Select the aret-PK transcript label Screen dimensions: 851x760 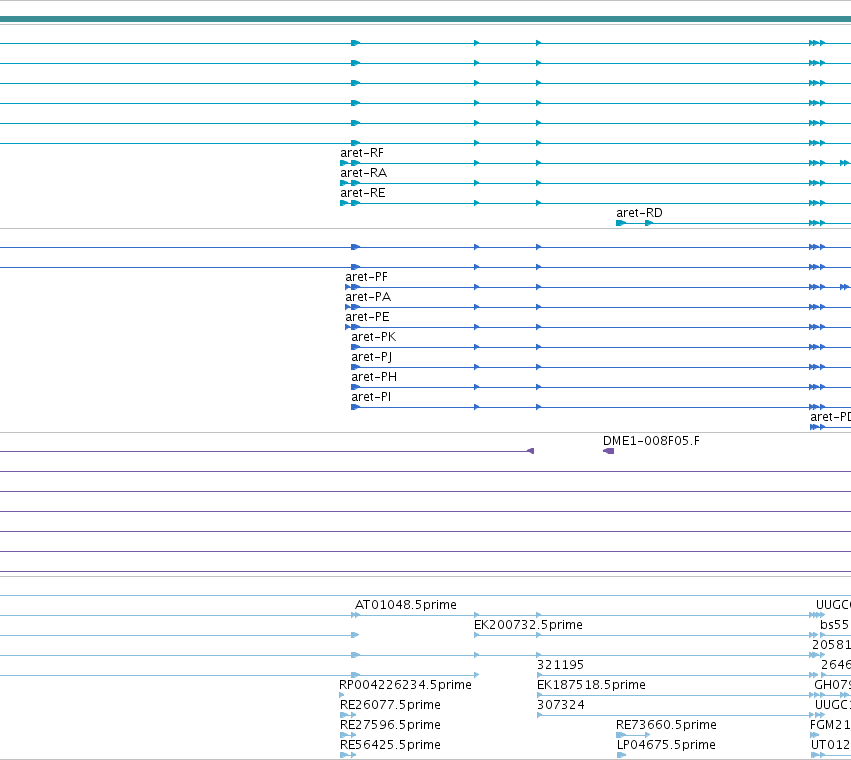tap(374, 337)
